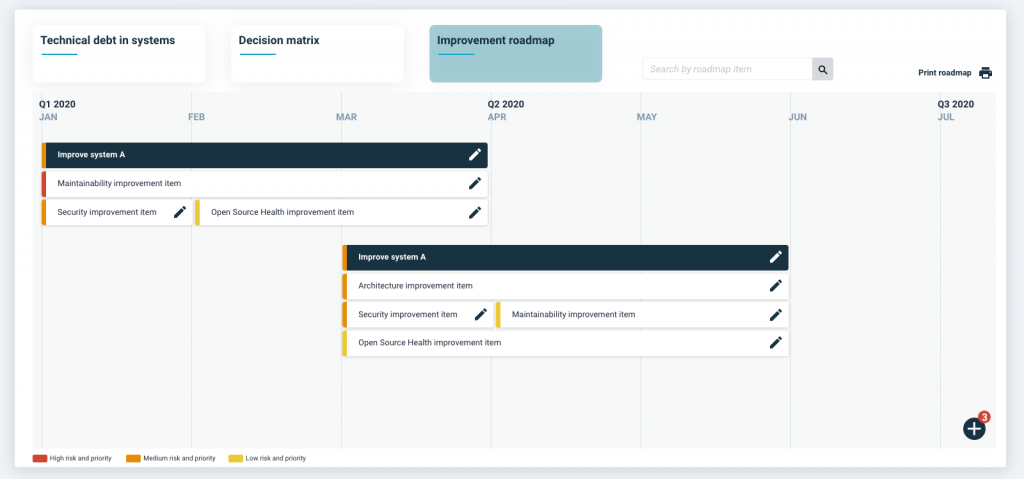Select the Architecture improvement item bar text
Image resolution: width=1024 pixels, height=479 pixels.
click(415, 286)
